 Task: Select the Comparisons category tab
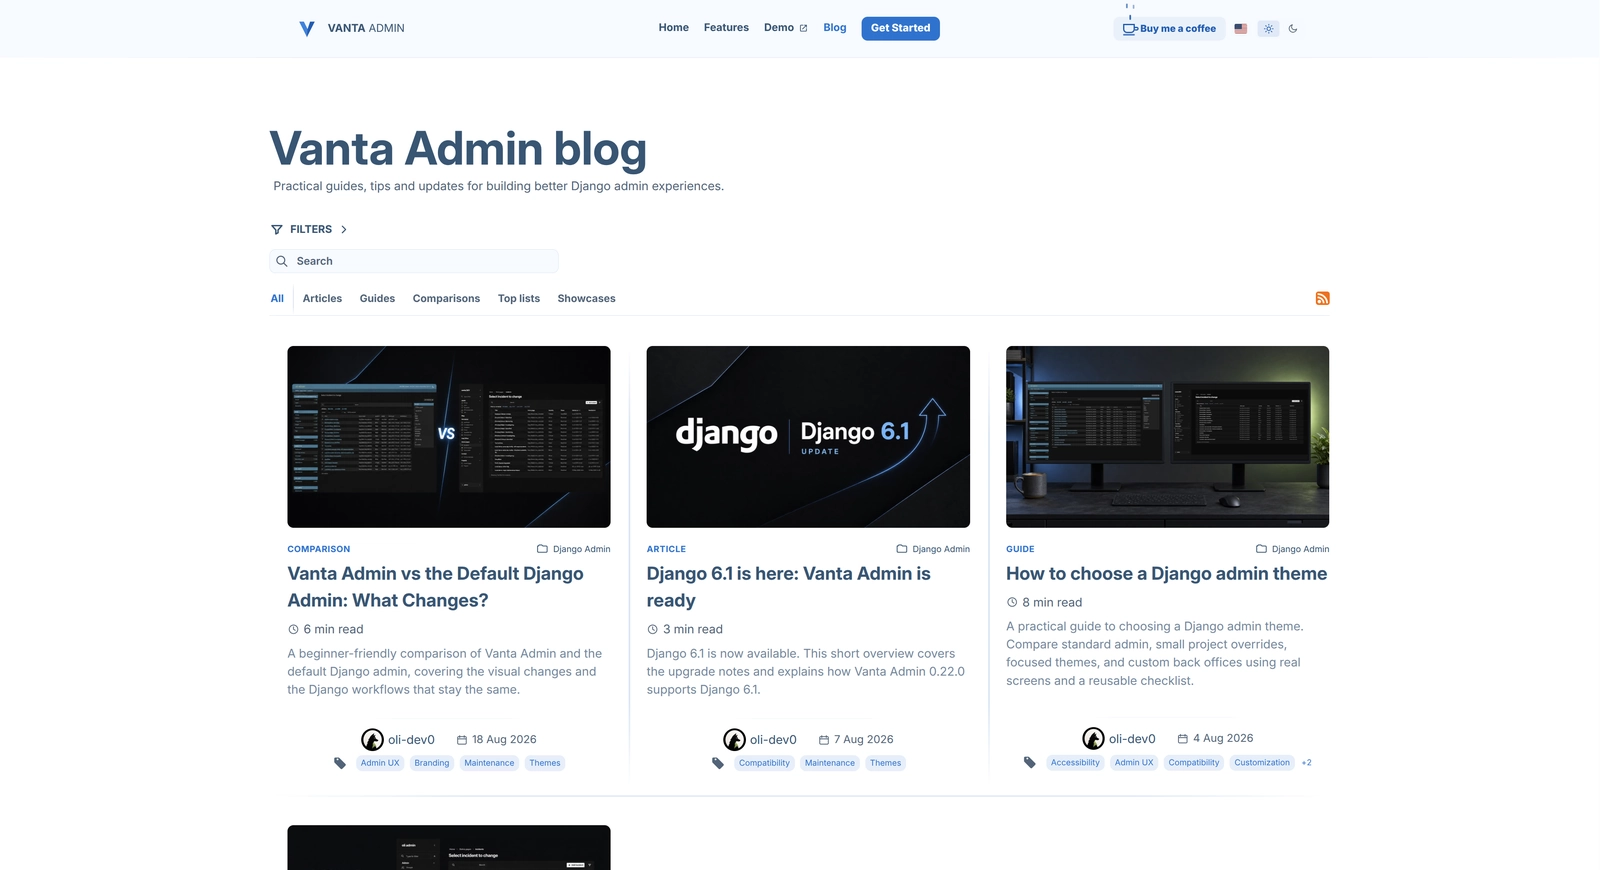446,299
